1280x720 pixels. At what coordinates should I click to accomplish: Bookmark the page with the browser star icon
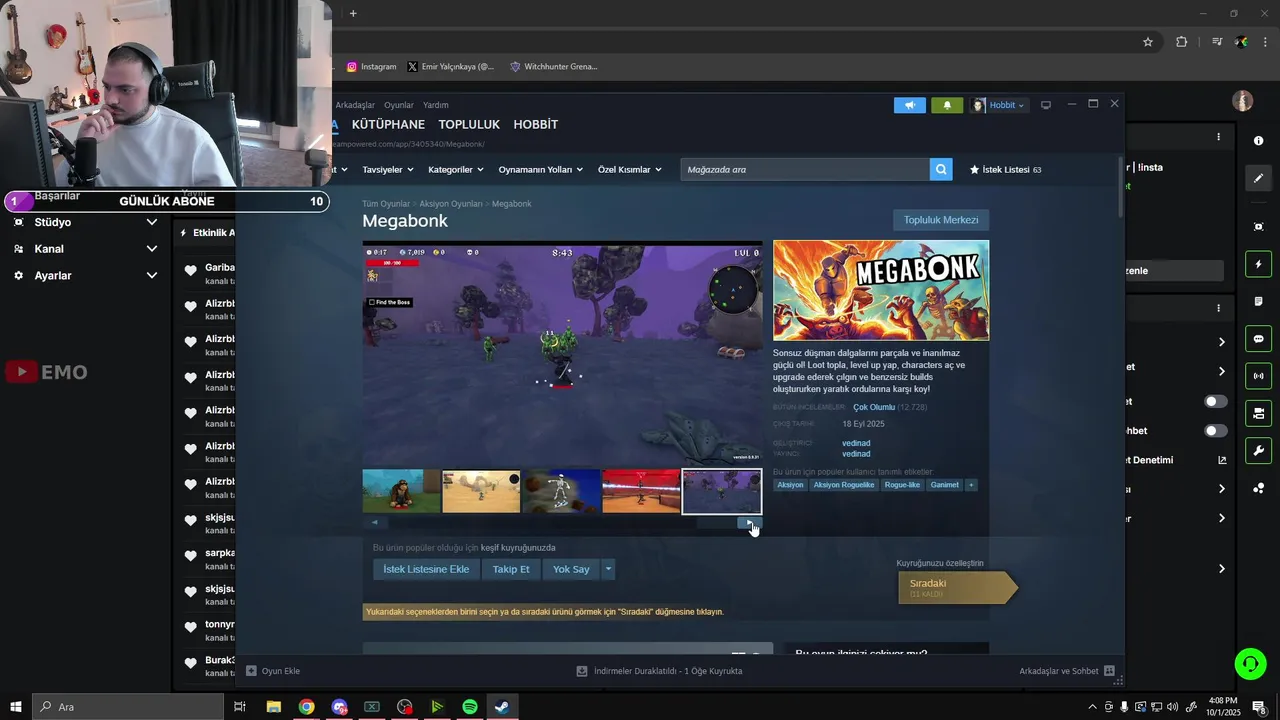coord(1148,42)
